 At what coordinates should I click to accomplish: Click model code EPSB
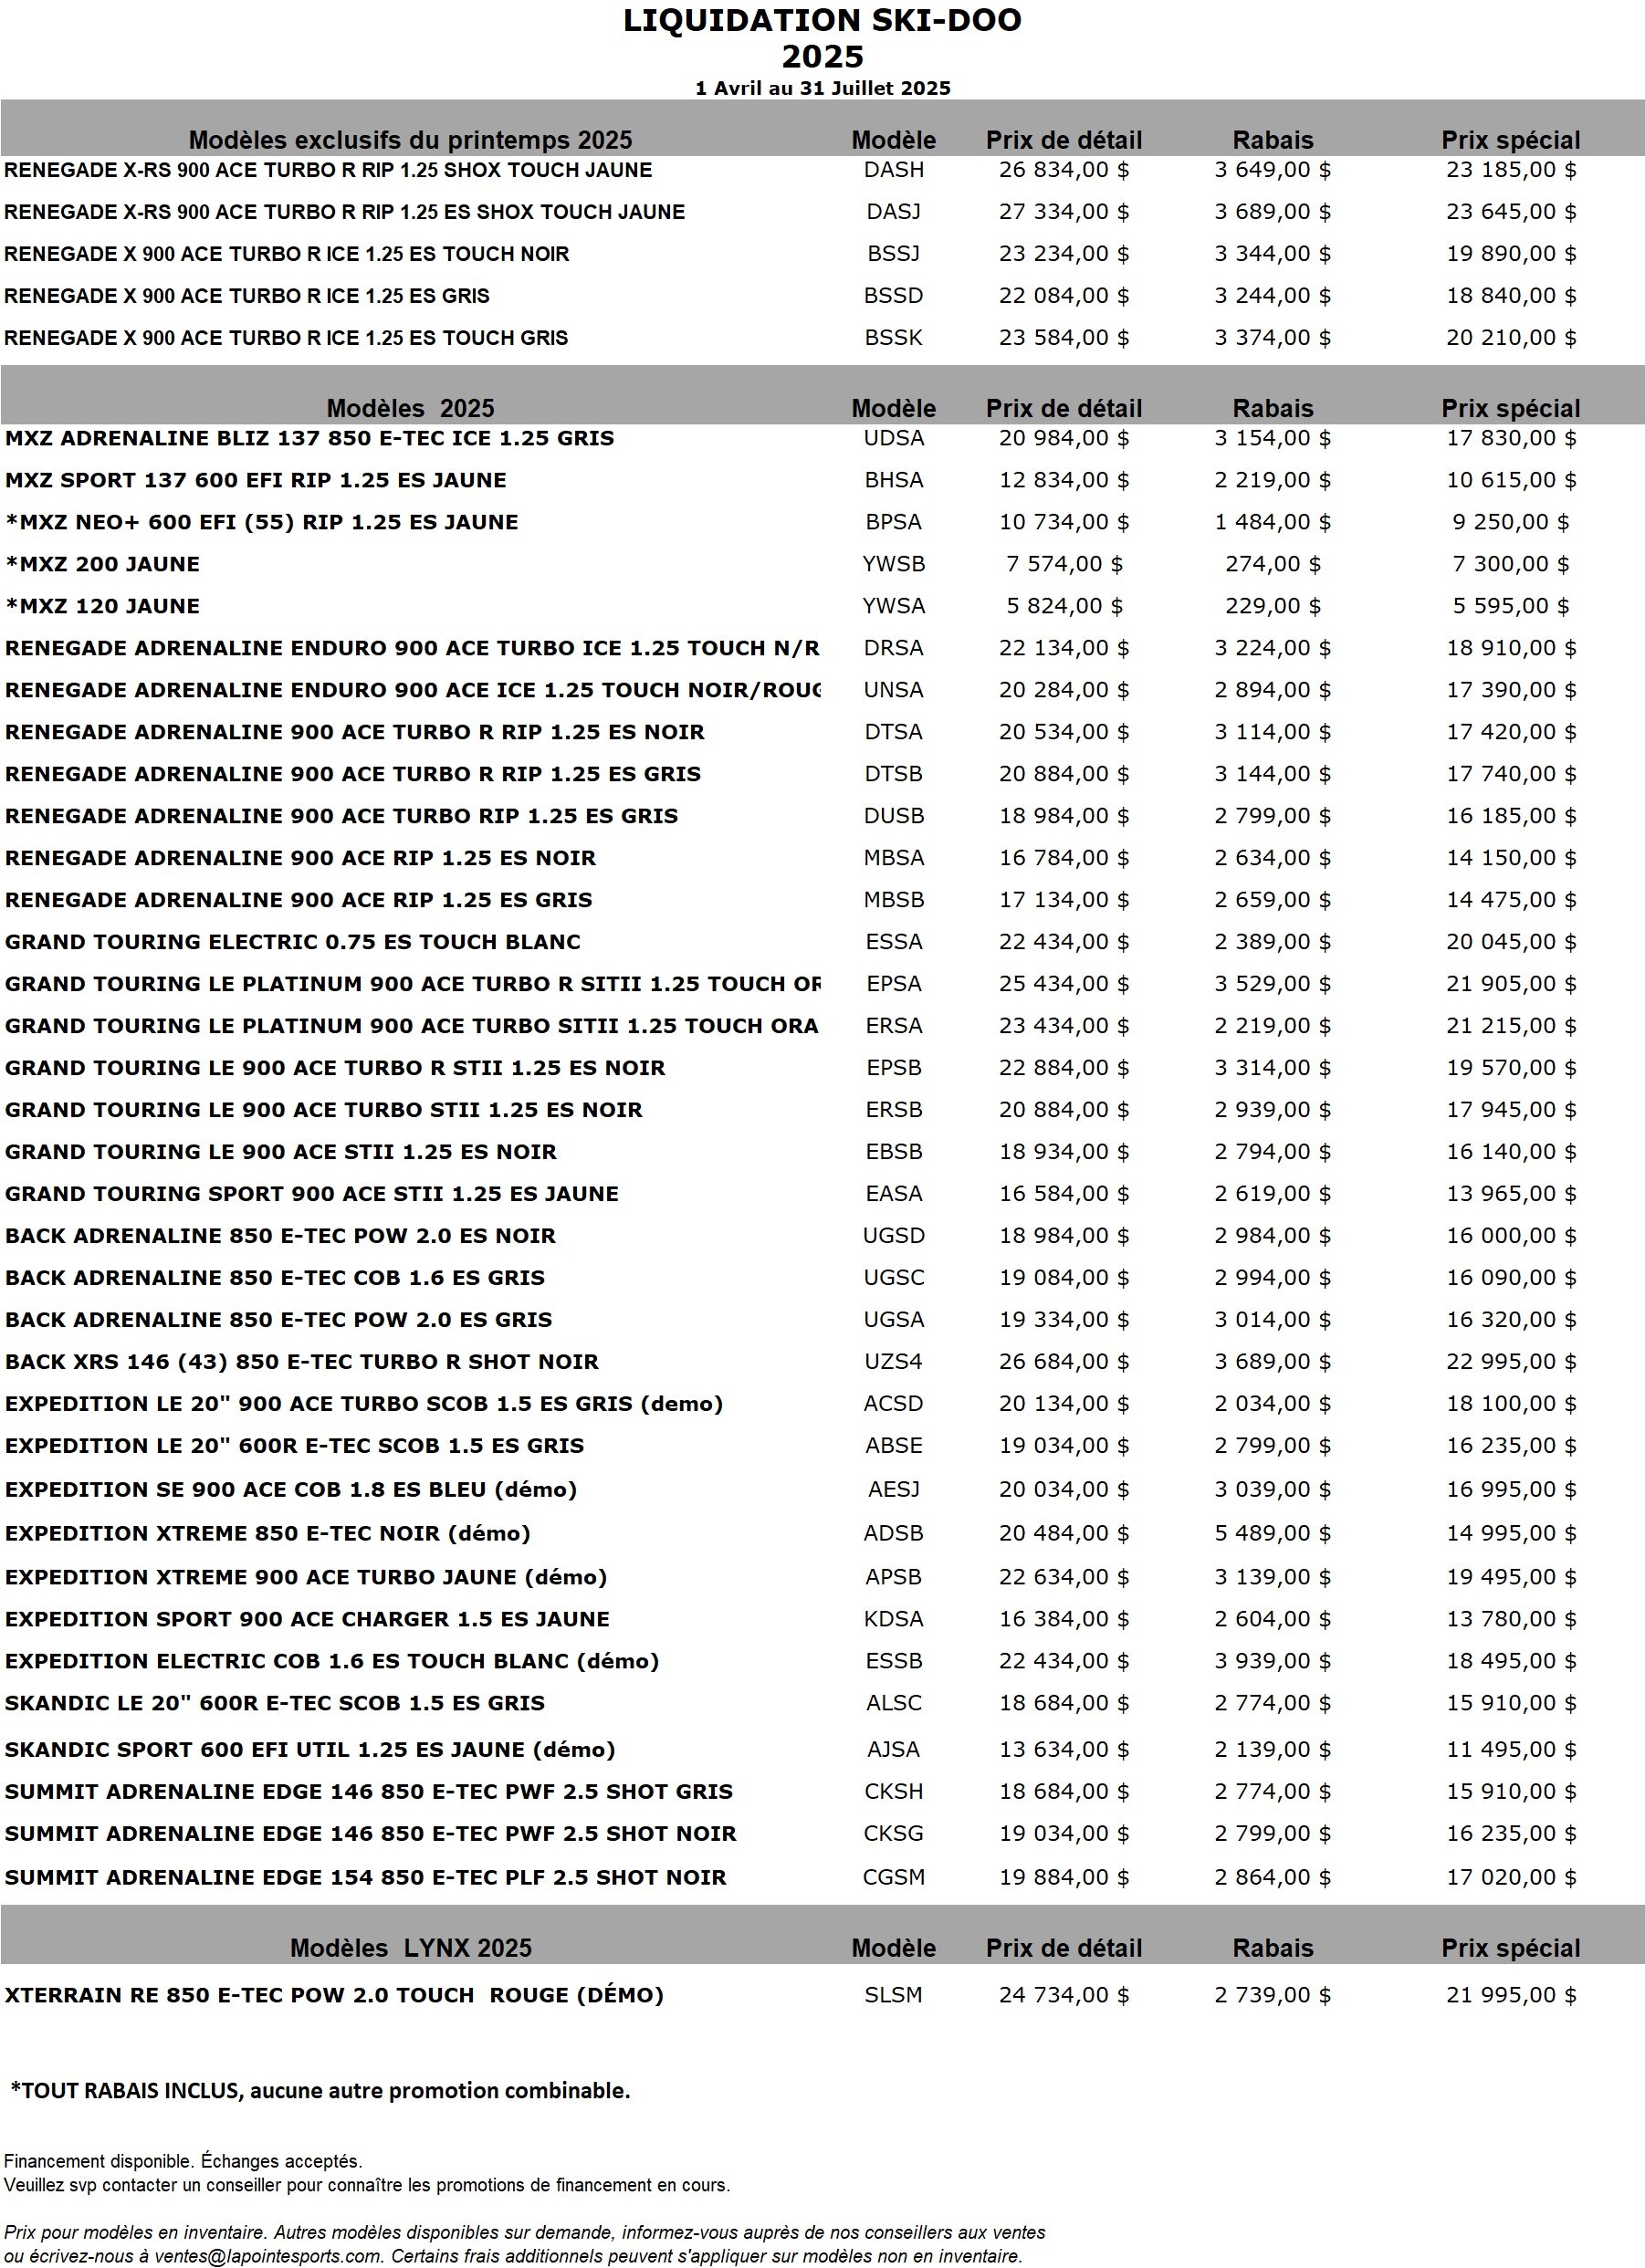coord(893,1068)
